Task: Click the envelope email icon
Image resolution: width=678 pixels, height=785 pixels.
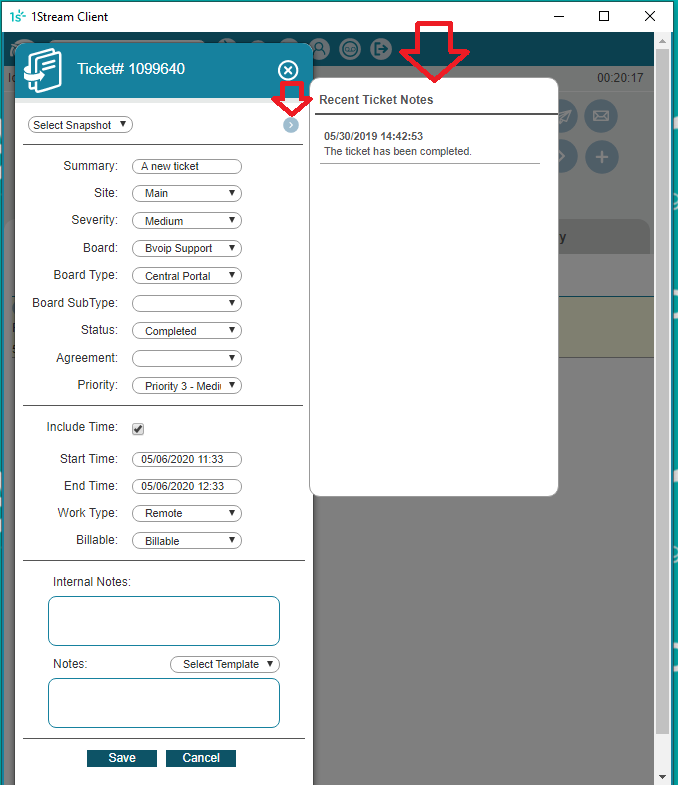Action: (601, 116)
